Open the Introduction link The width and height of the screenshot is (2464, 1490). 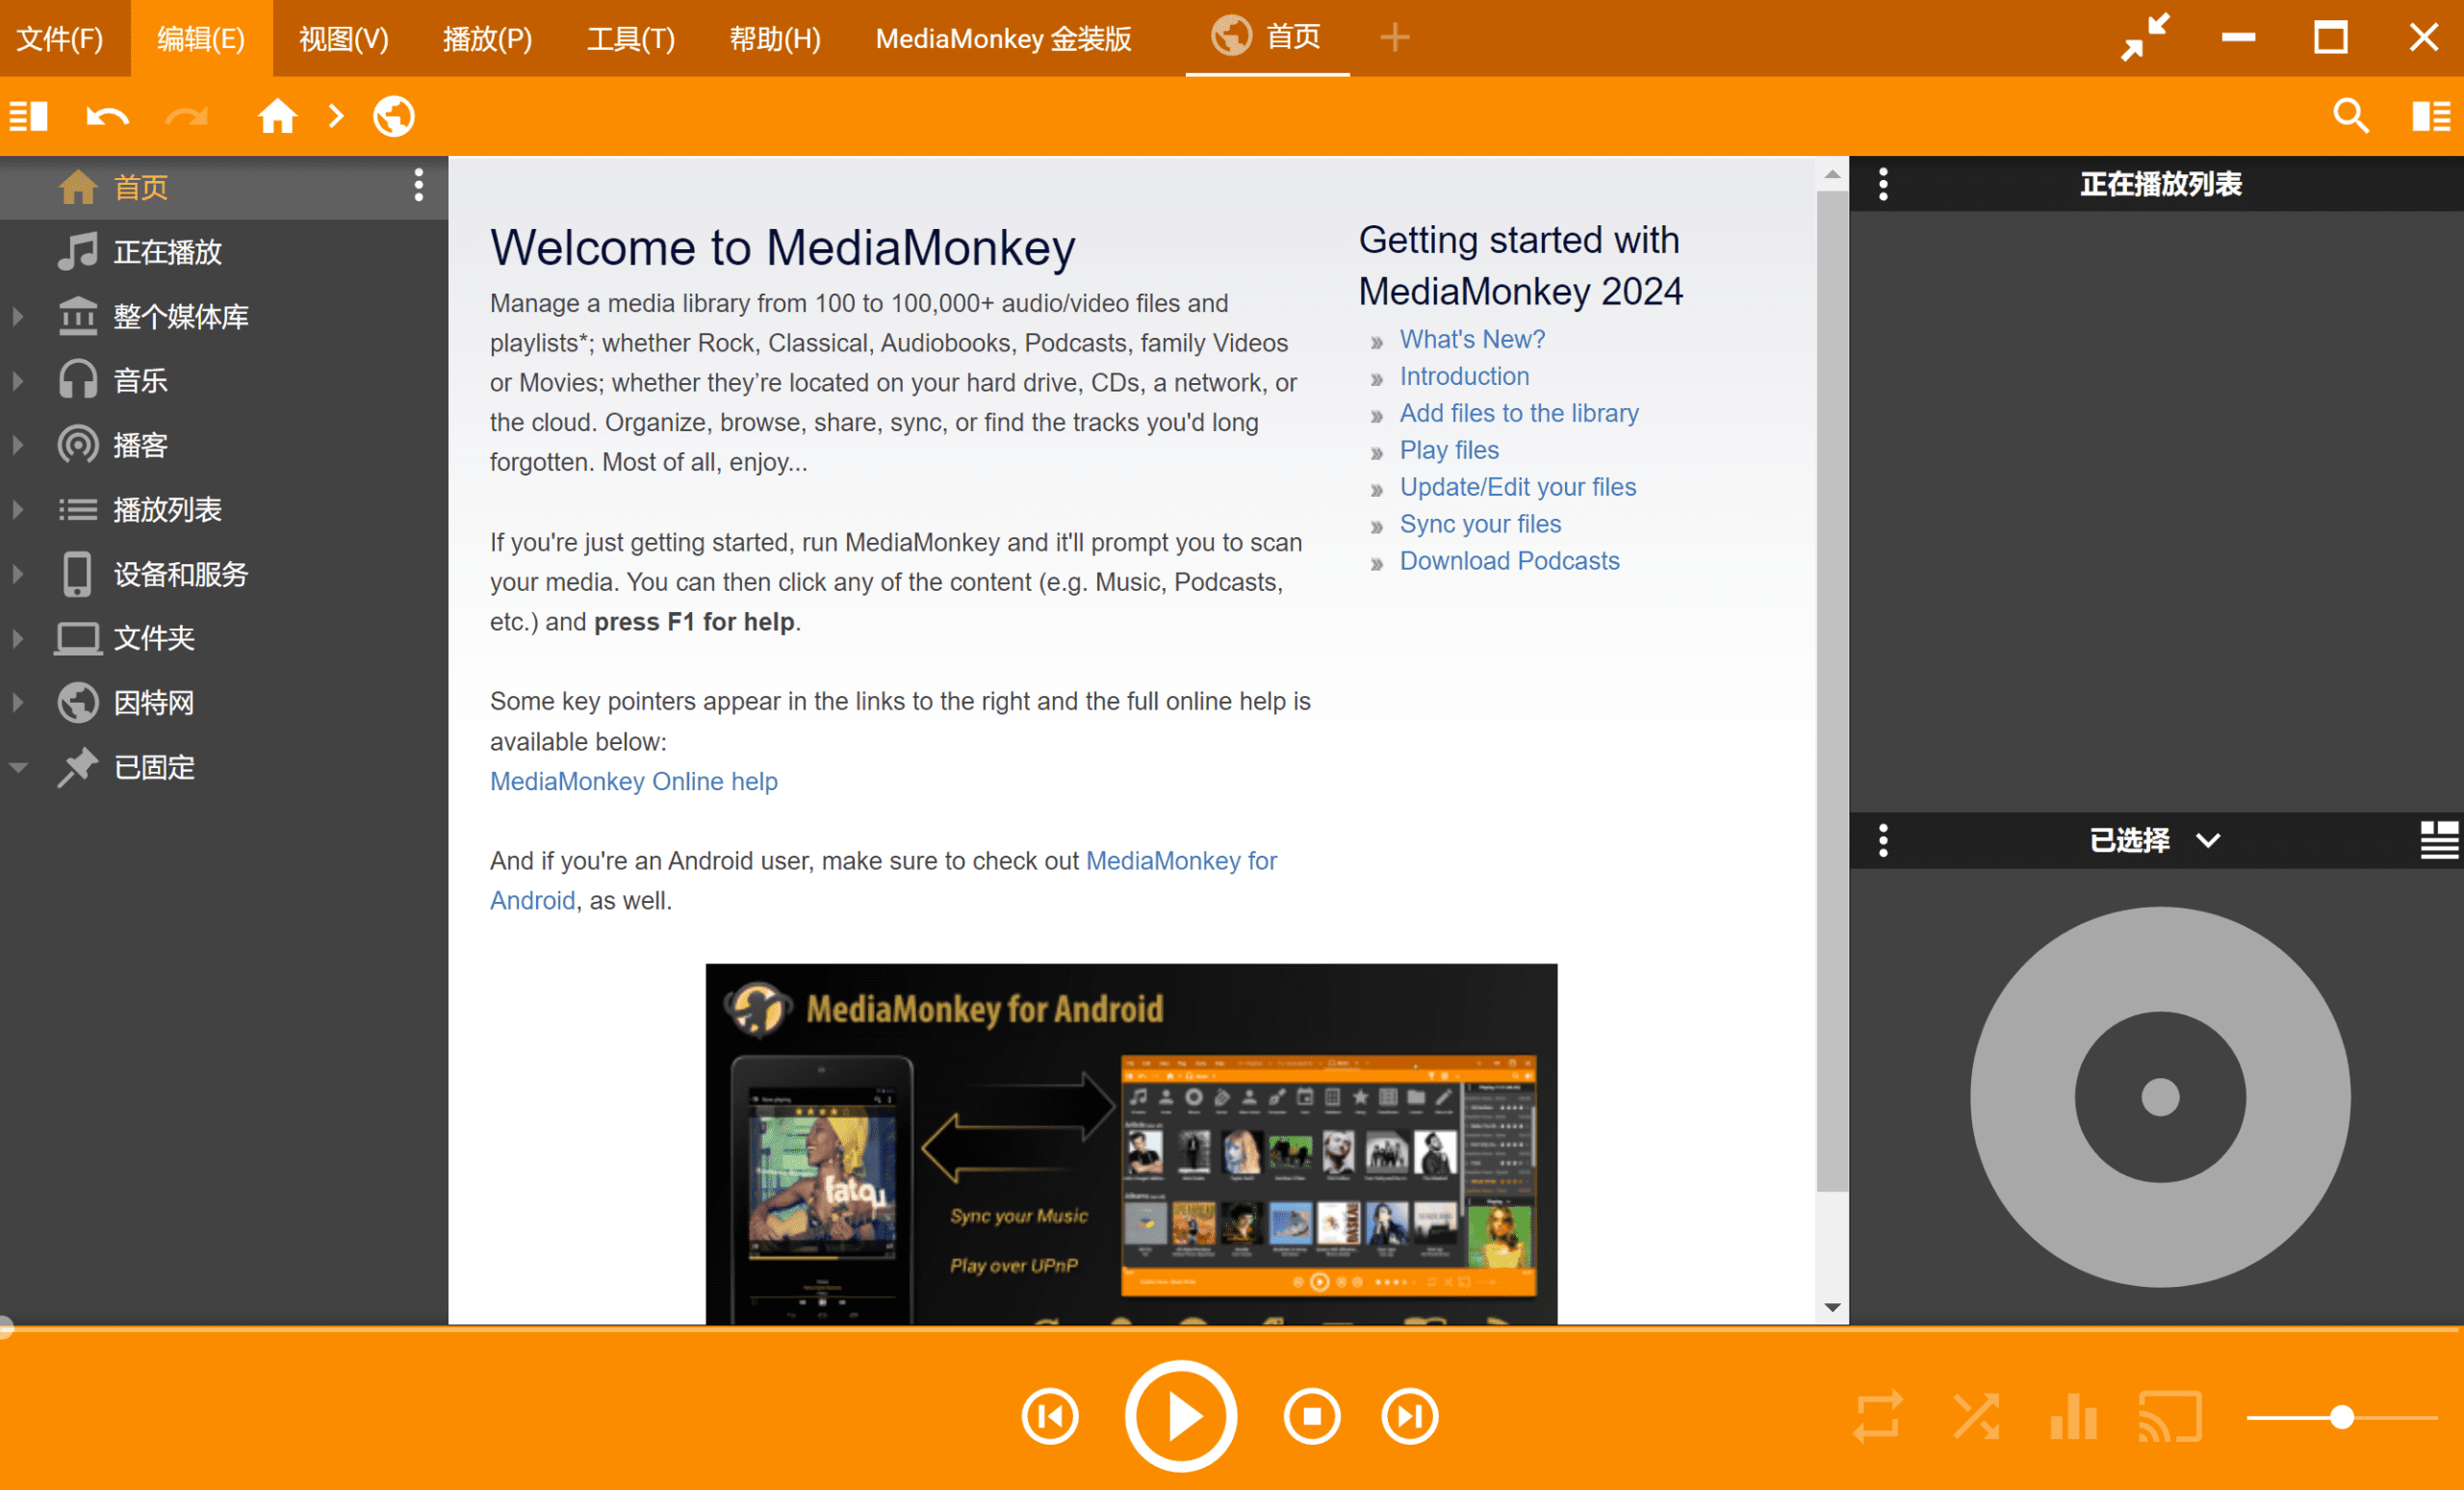pyautogui.click(x=1464, y=376)
